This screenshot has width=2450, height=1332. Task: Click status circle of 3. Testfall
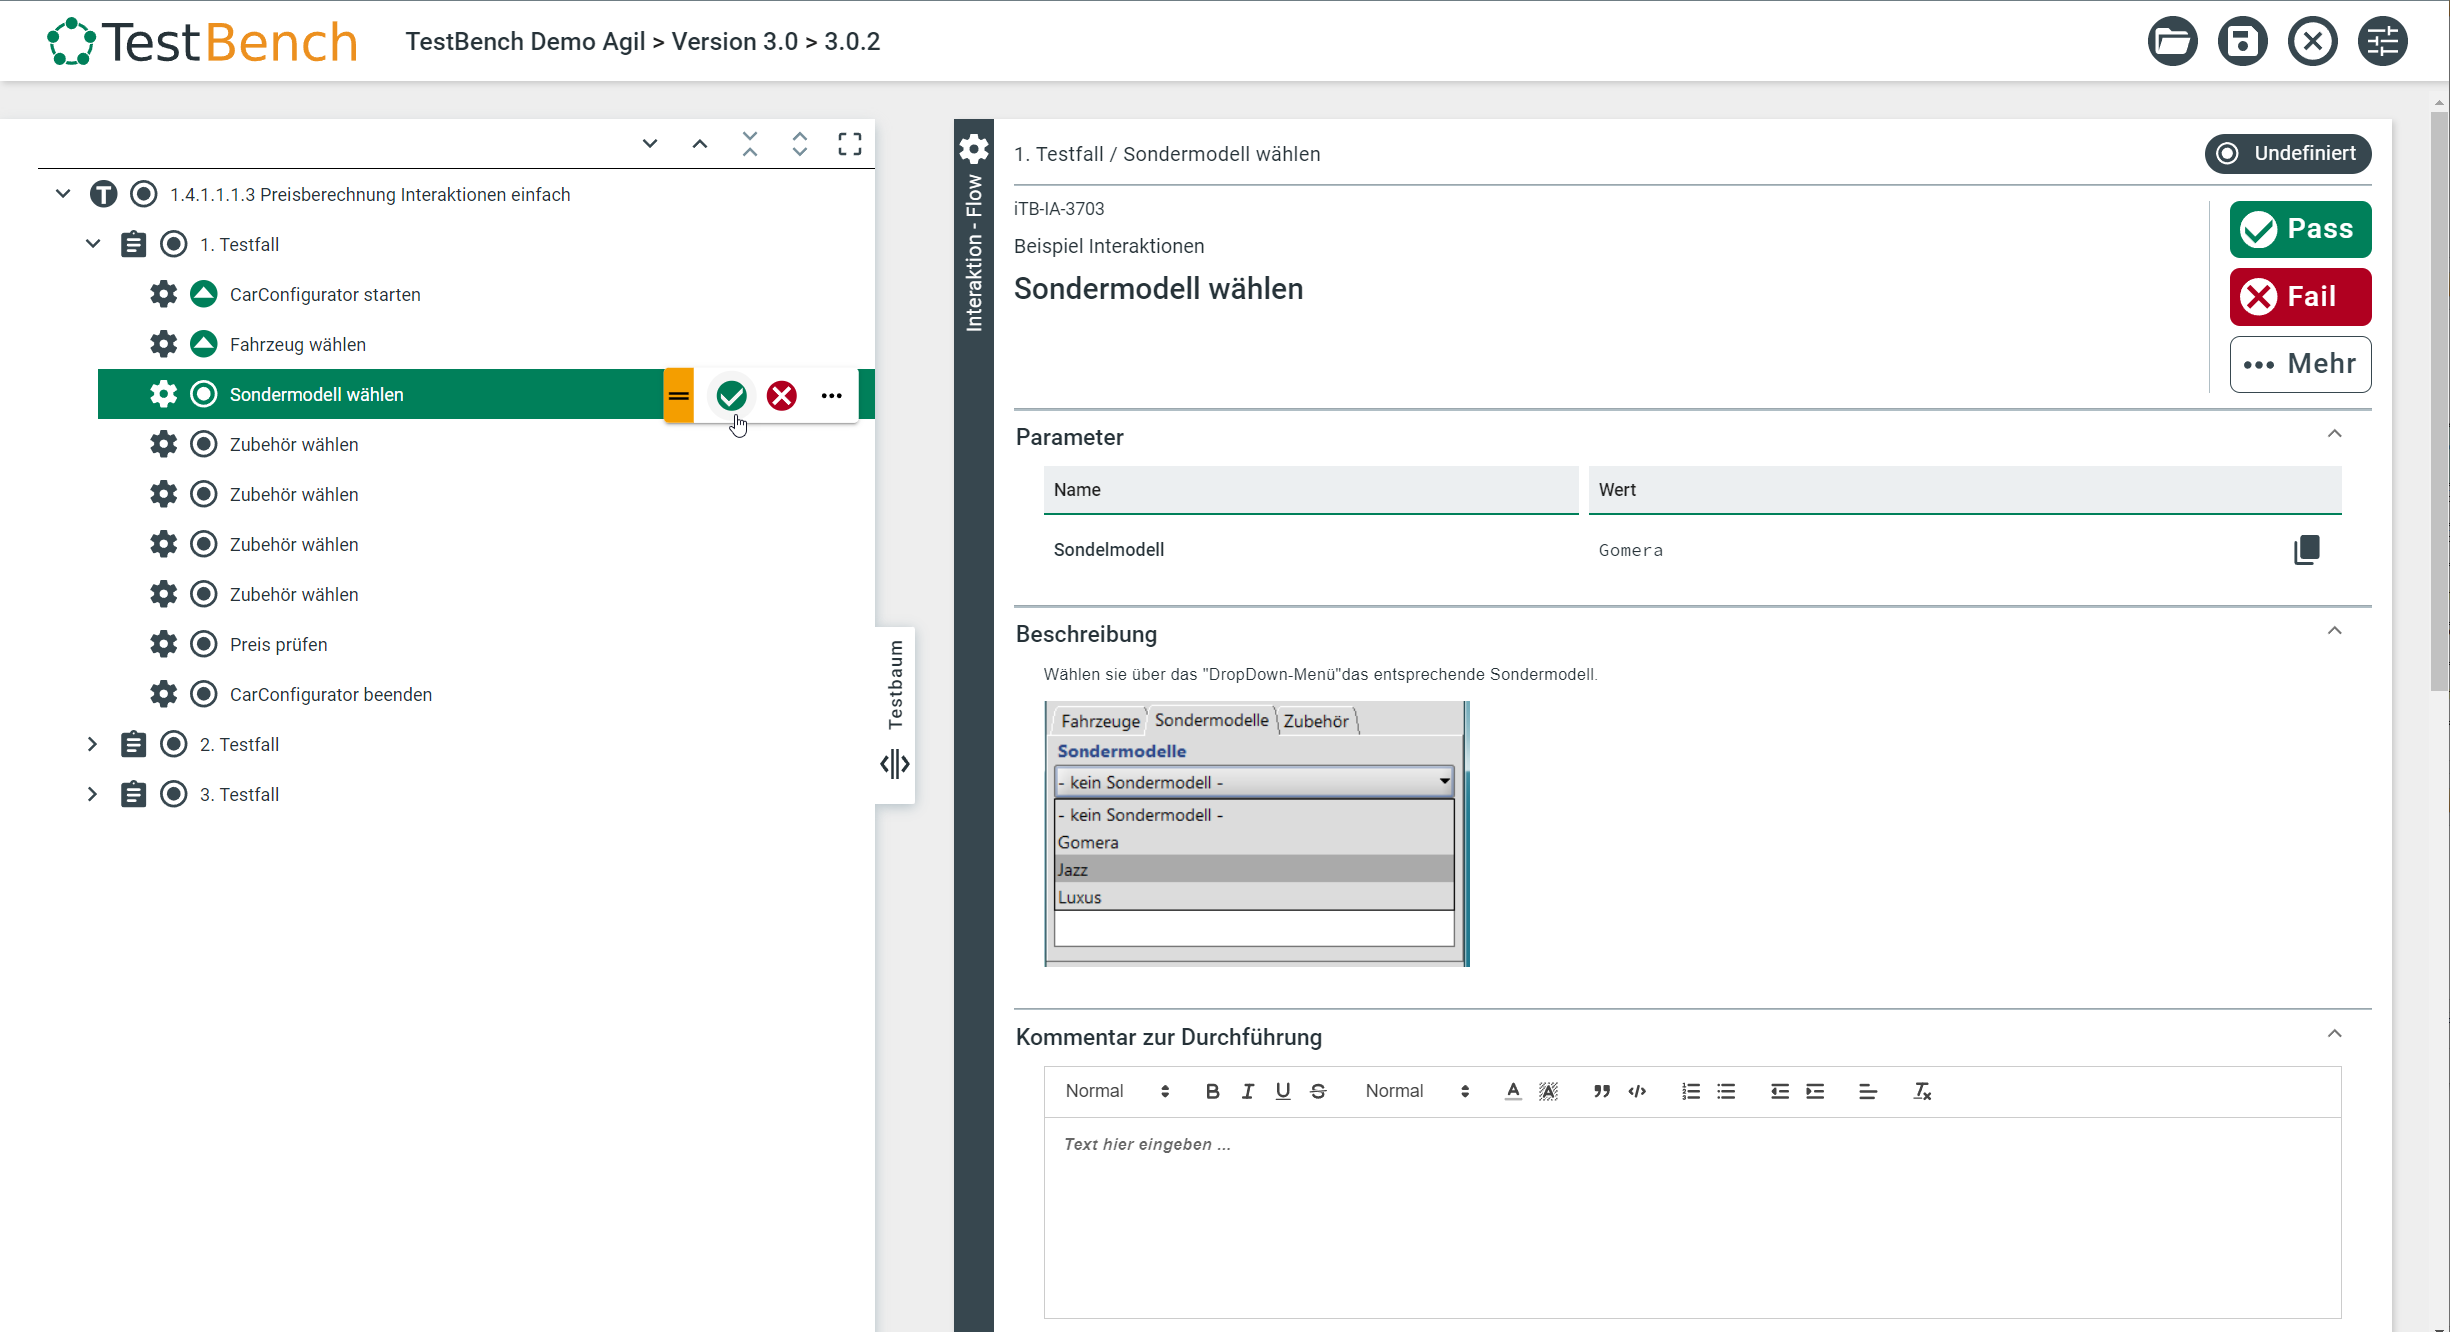point(174,794)
